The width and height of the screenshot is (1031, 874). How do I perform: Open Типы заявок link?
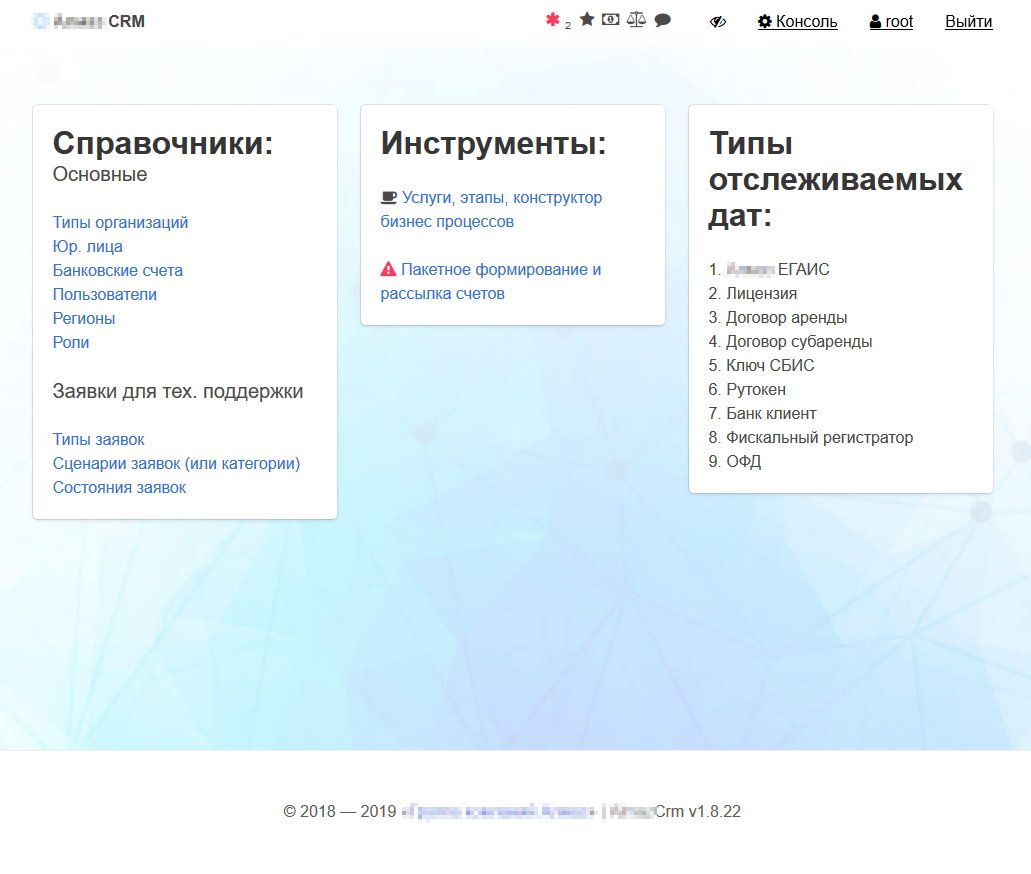99,439
